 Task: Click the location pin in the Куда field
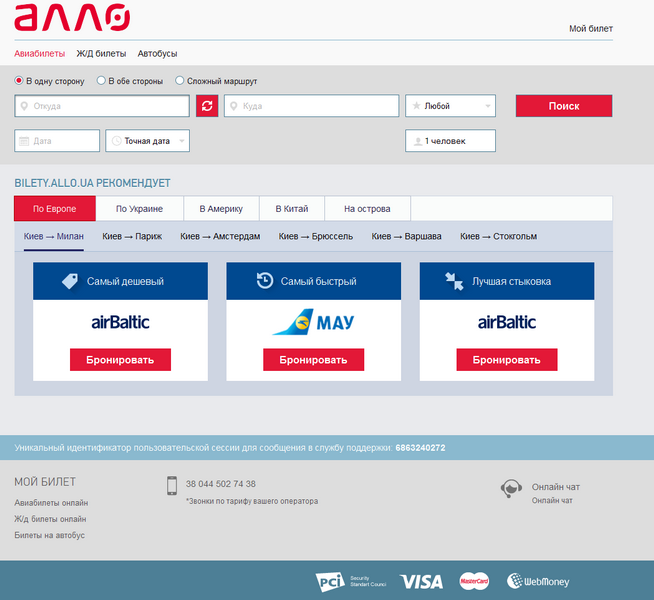(234, 106)
